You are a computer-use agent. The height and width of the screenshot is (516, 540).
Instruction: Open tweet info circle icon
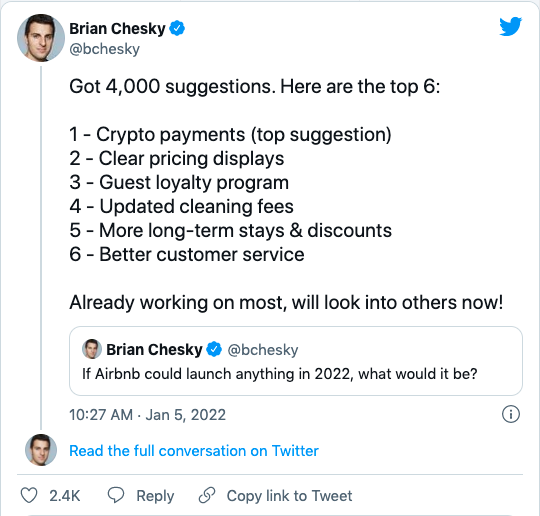point(511,414)
